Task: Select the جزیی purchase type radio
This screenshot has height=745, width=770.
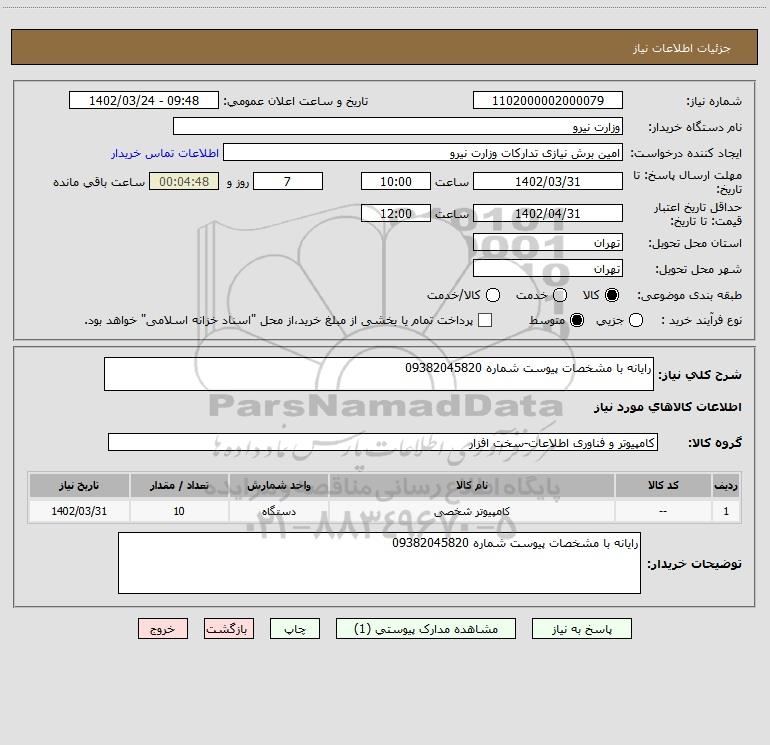Action: tap(636, 320)
